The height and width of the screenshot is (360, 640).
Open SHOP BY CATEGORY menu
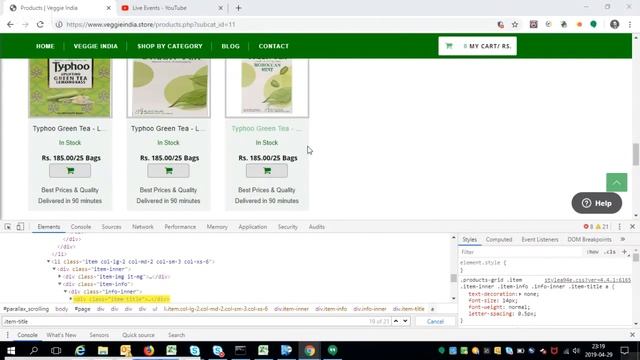170,46
